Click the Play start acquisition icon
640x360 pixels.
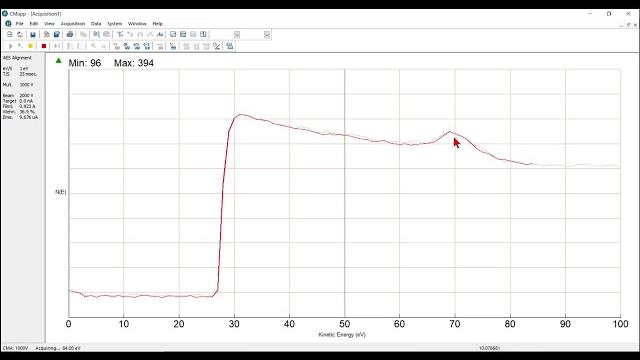coord(11,46)
